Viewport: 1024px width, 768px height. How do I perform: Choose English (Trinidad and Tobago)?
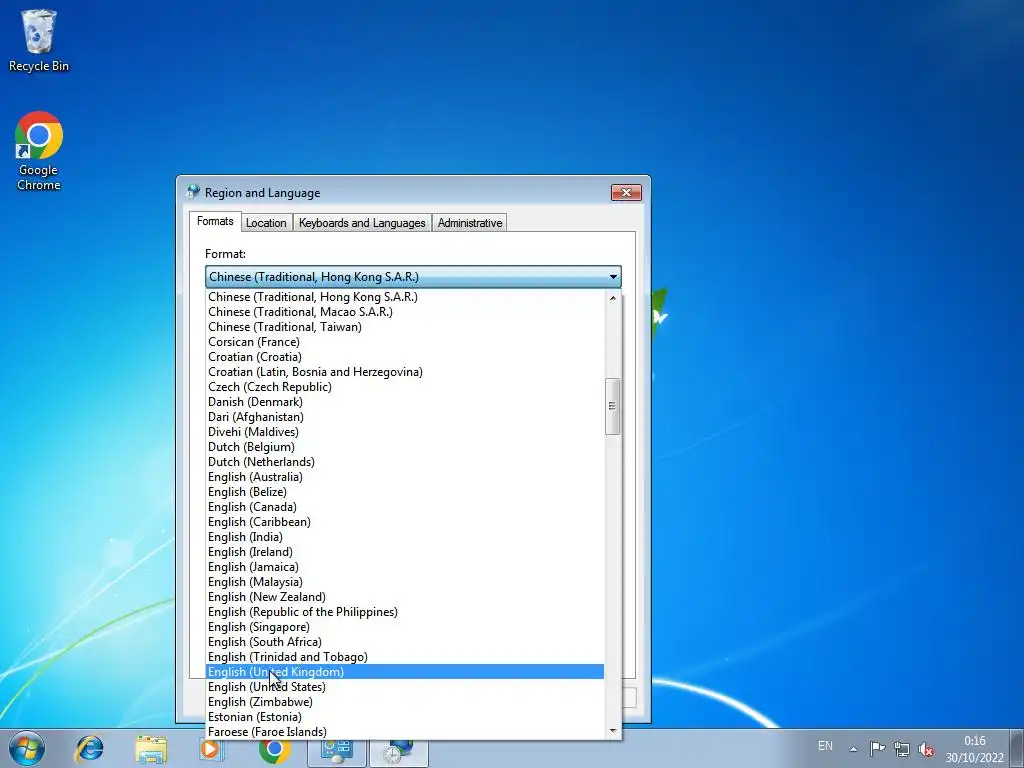point(405,657)
